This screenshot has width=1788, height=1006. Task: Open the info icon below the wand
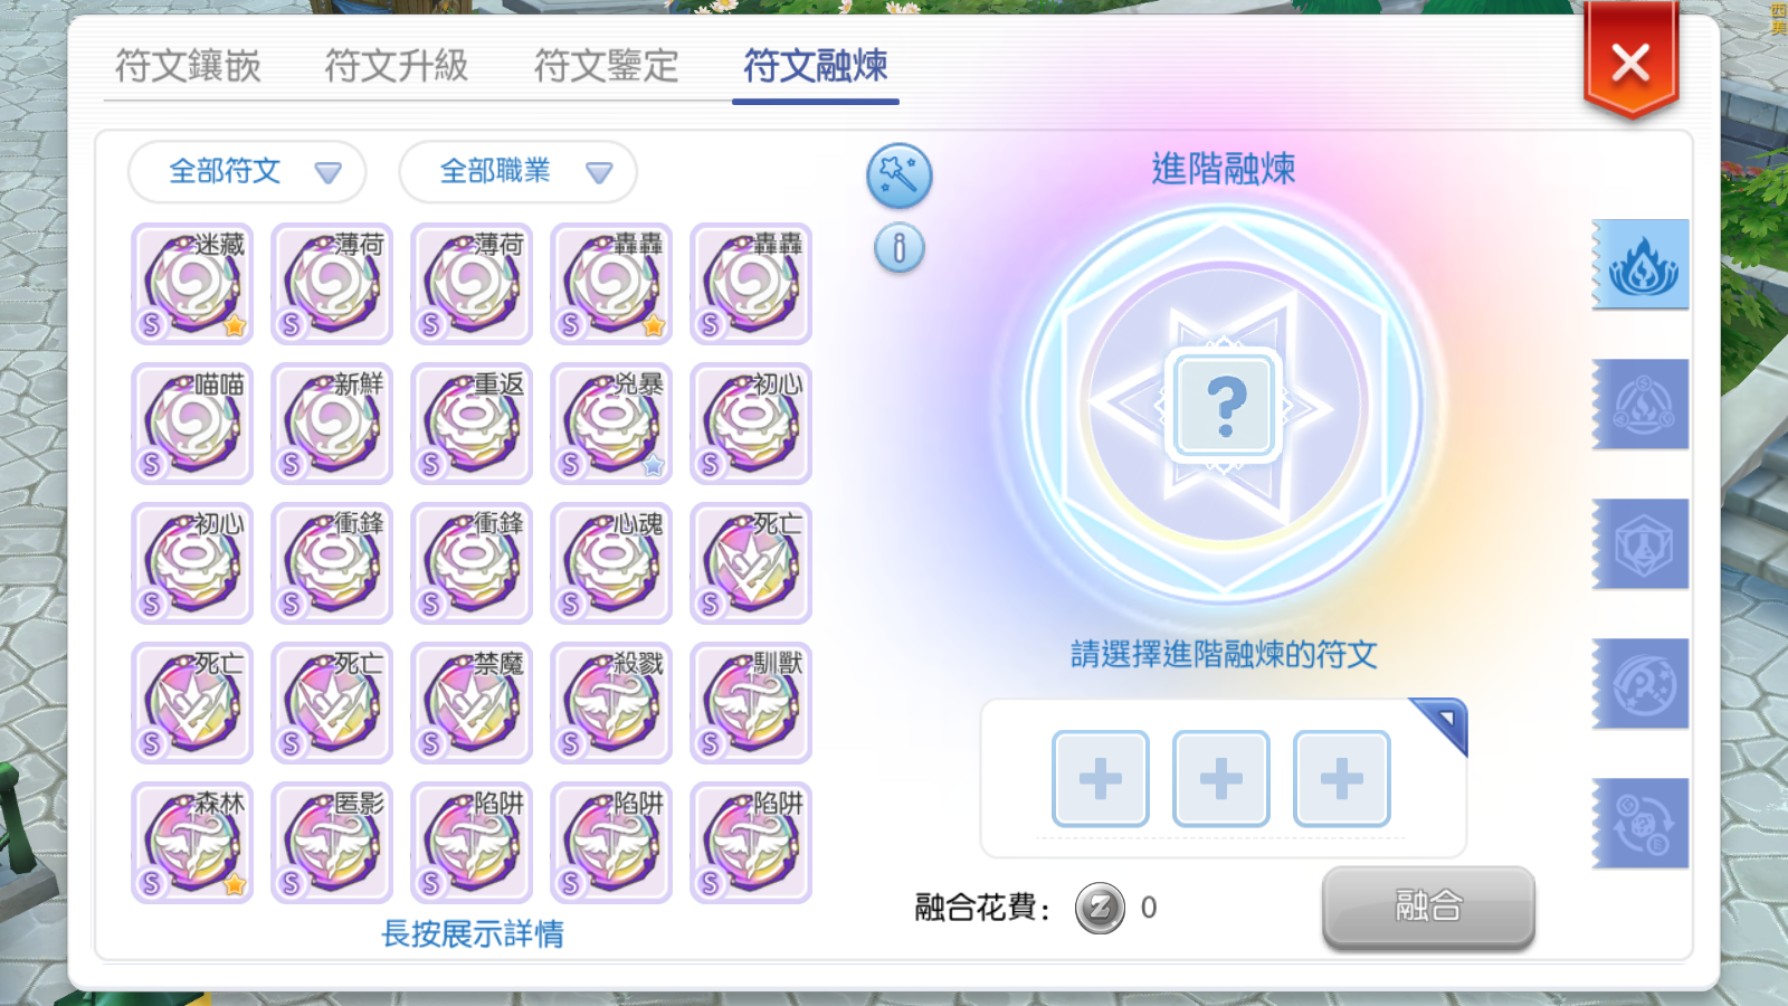(x=899, y=248)
